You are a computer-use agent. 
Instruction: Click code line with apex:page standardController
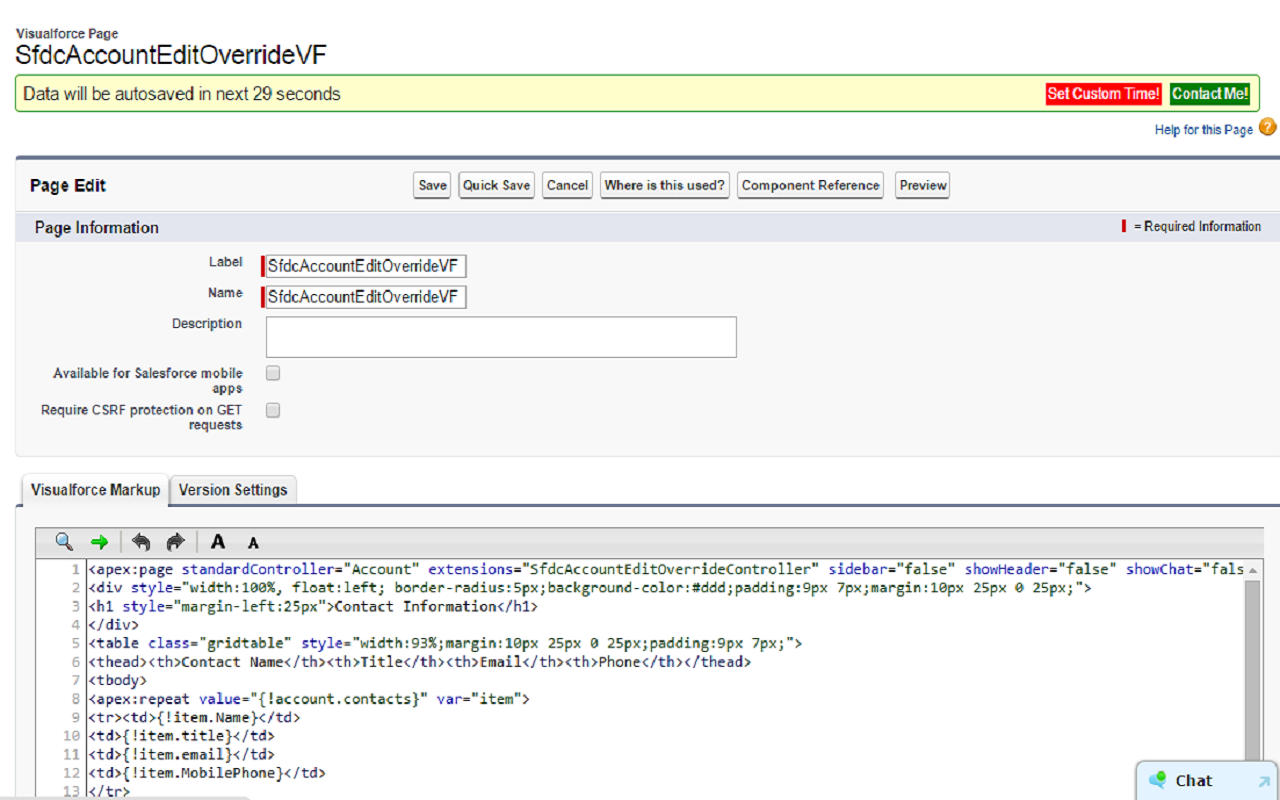[665, 569]
